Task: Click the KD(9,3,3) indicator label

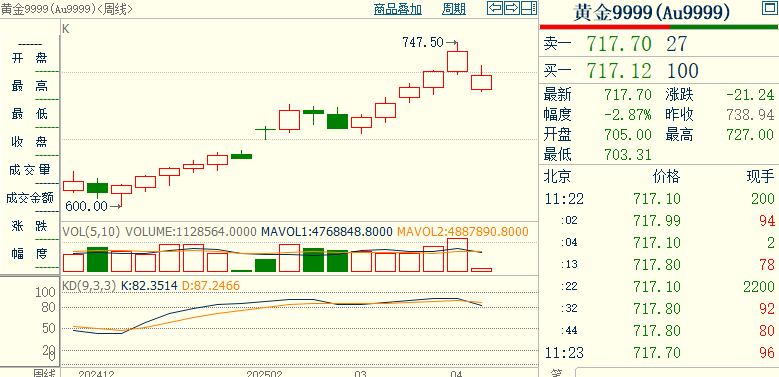Action: pos(88,286)
